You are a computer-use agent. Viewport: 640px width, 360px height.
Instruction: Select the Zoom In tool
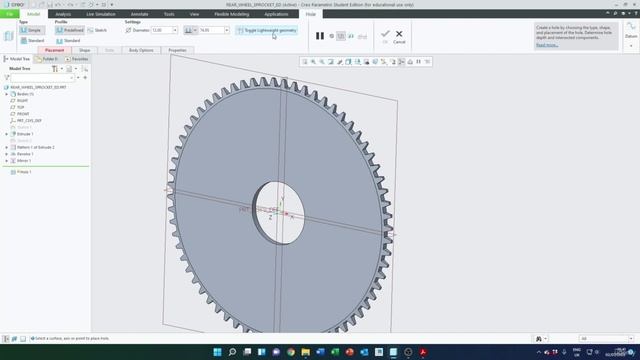pos(313,62)
